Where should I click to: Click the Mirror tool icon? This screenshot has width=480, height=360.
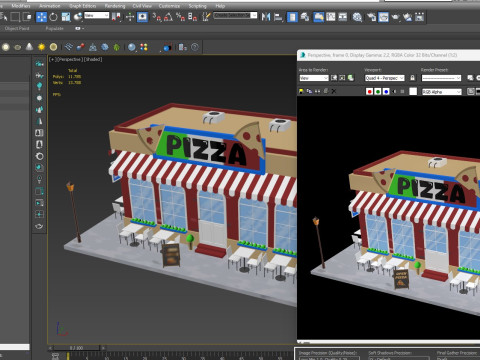[x=266, y=17]
